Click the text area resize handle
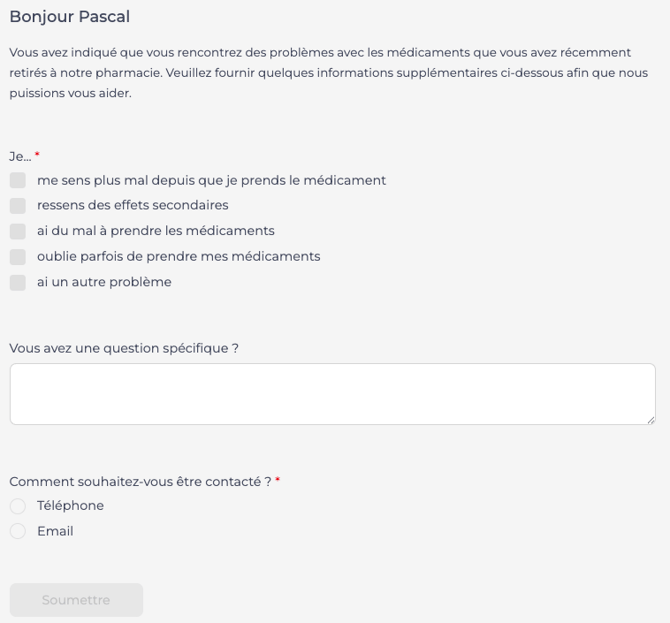This screenshot has height=623, width=670. point(650,419)
